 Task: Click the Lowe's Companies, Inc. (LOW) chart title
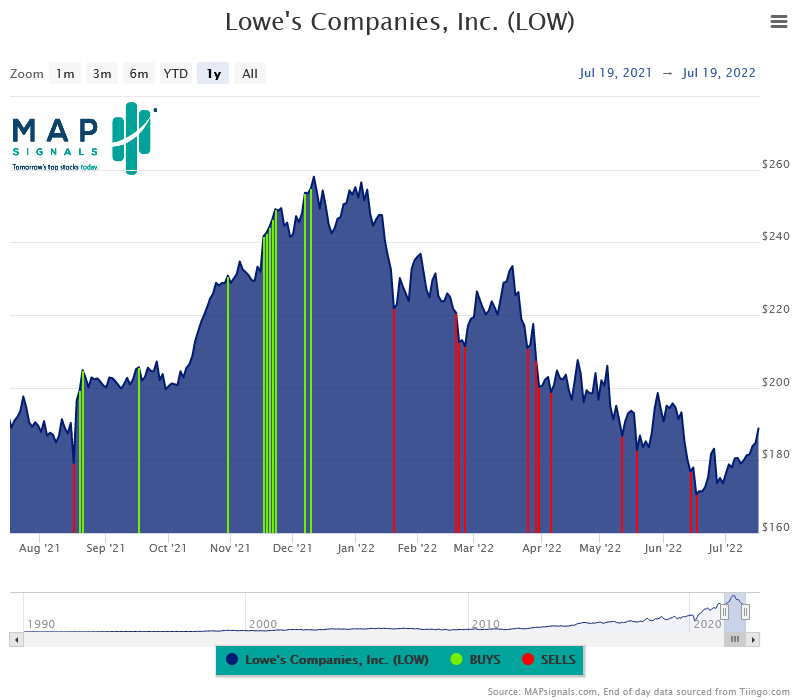(x=400, y=22)
